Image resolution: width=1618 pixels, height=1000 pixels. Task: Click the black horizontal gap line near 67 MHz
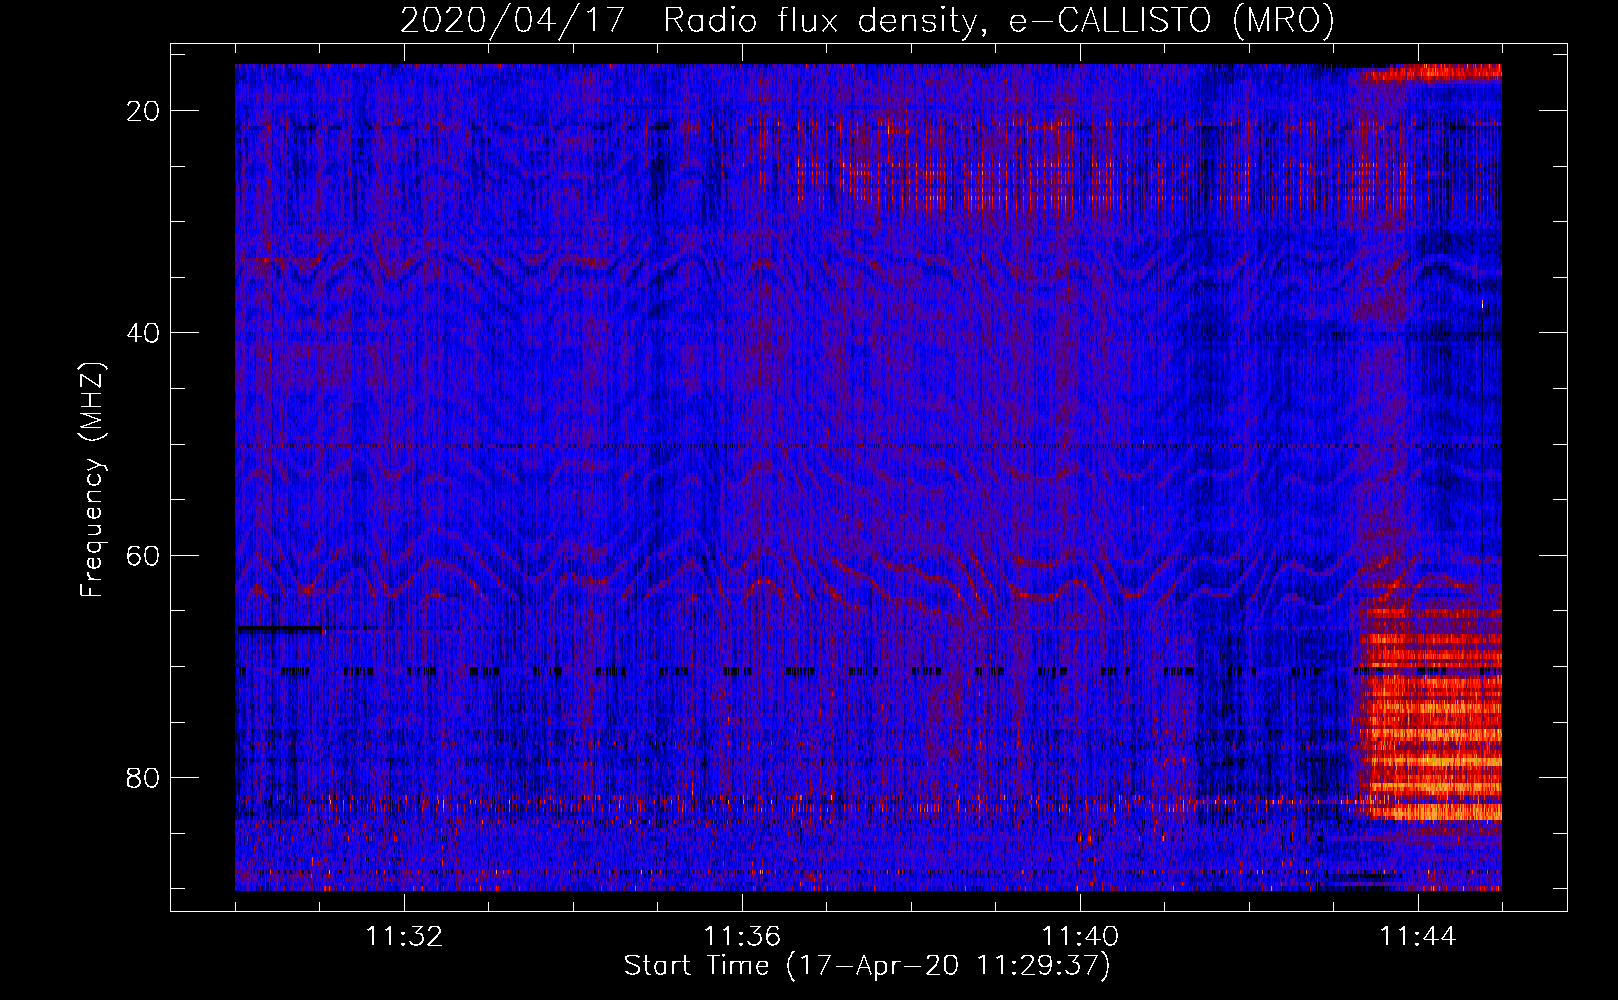pyautogui.click(x=280, y=629)
